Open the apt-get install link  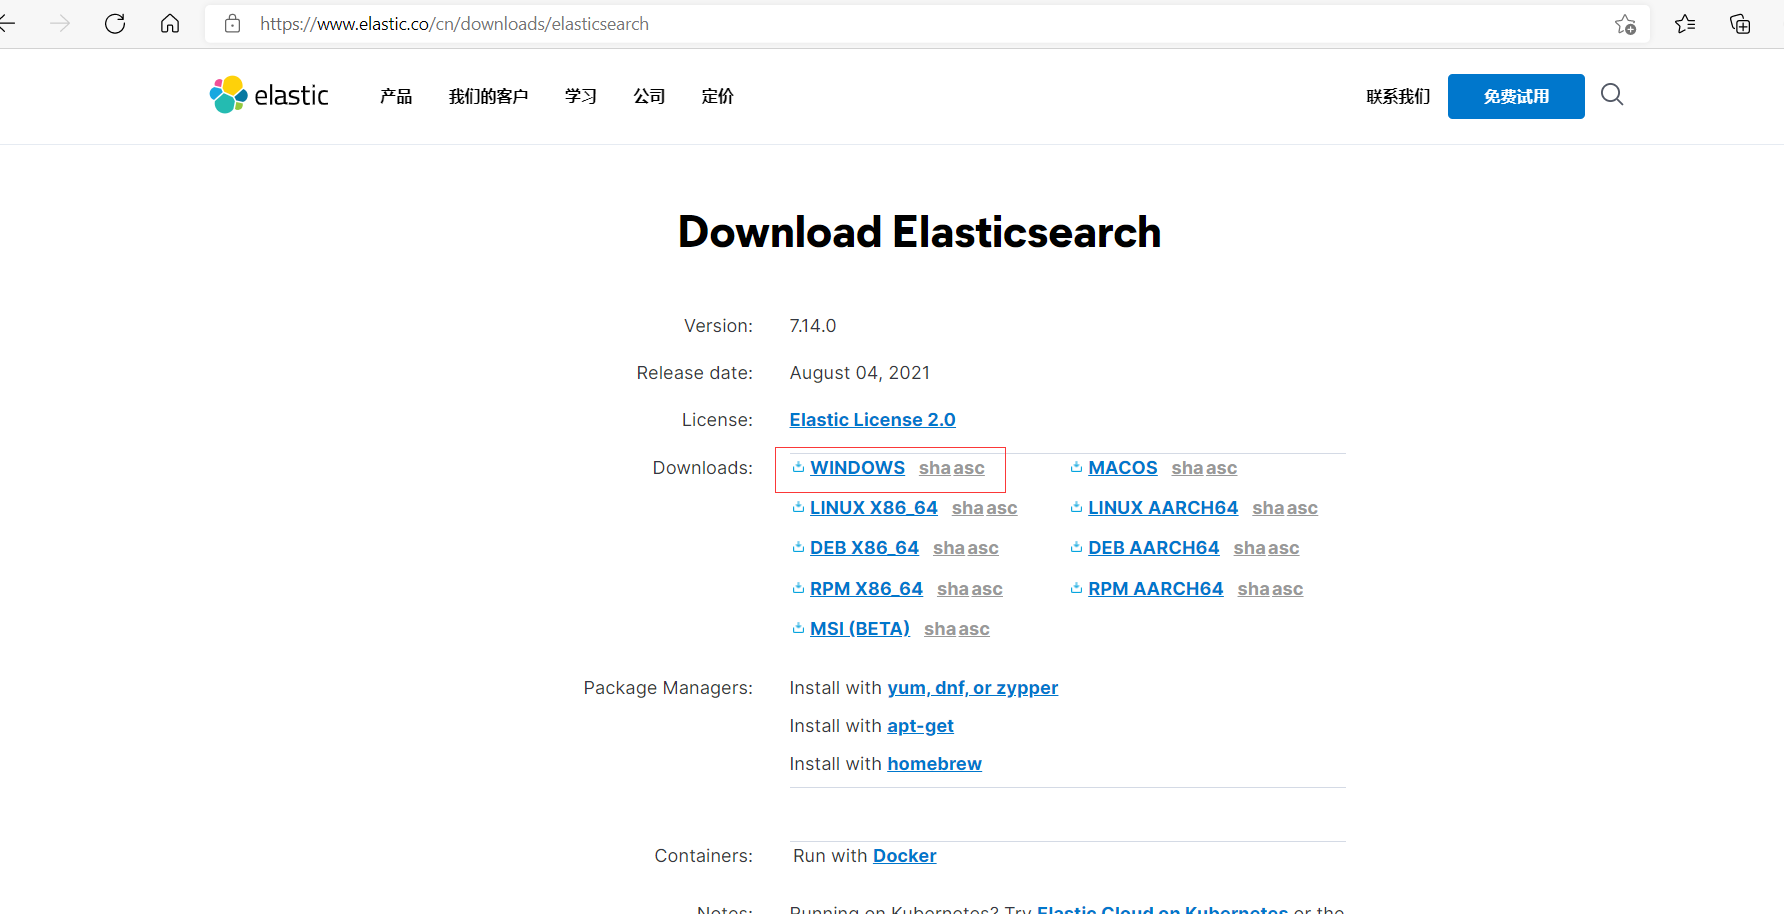point(920,726)
